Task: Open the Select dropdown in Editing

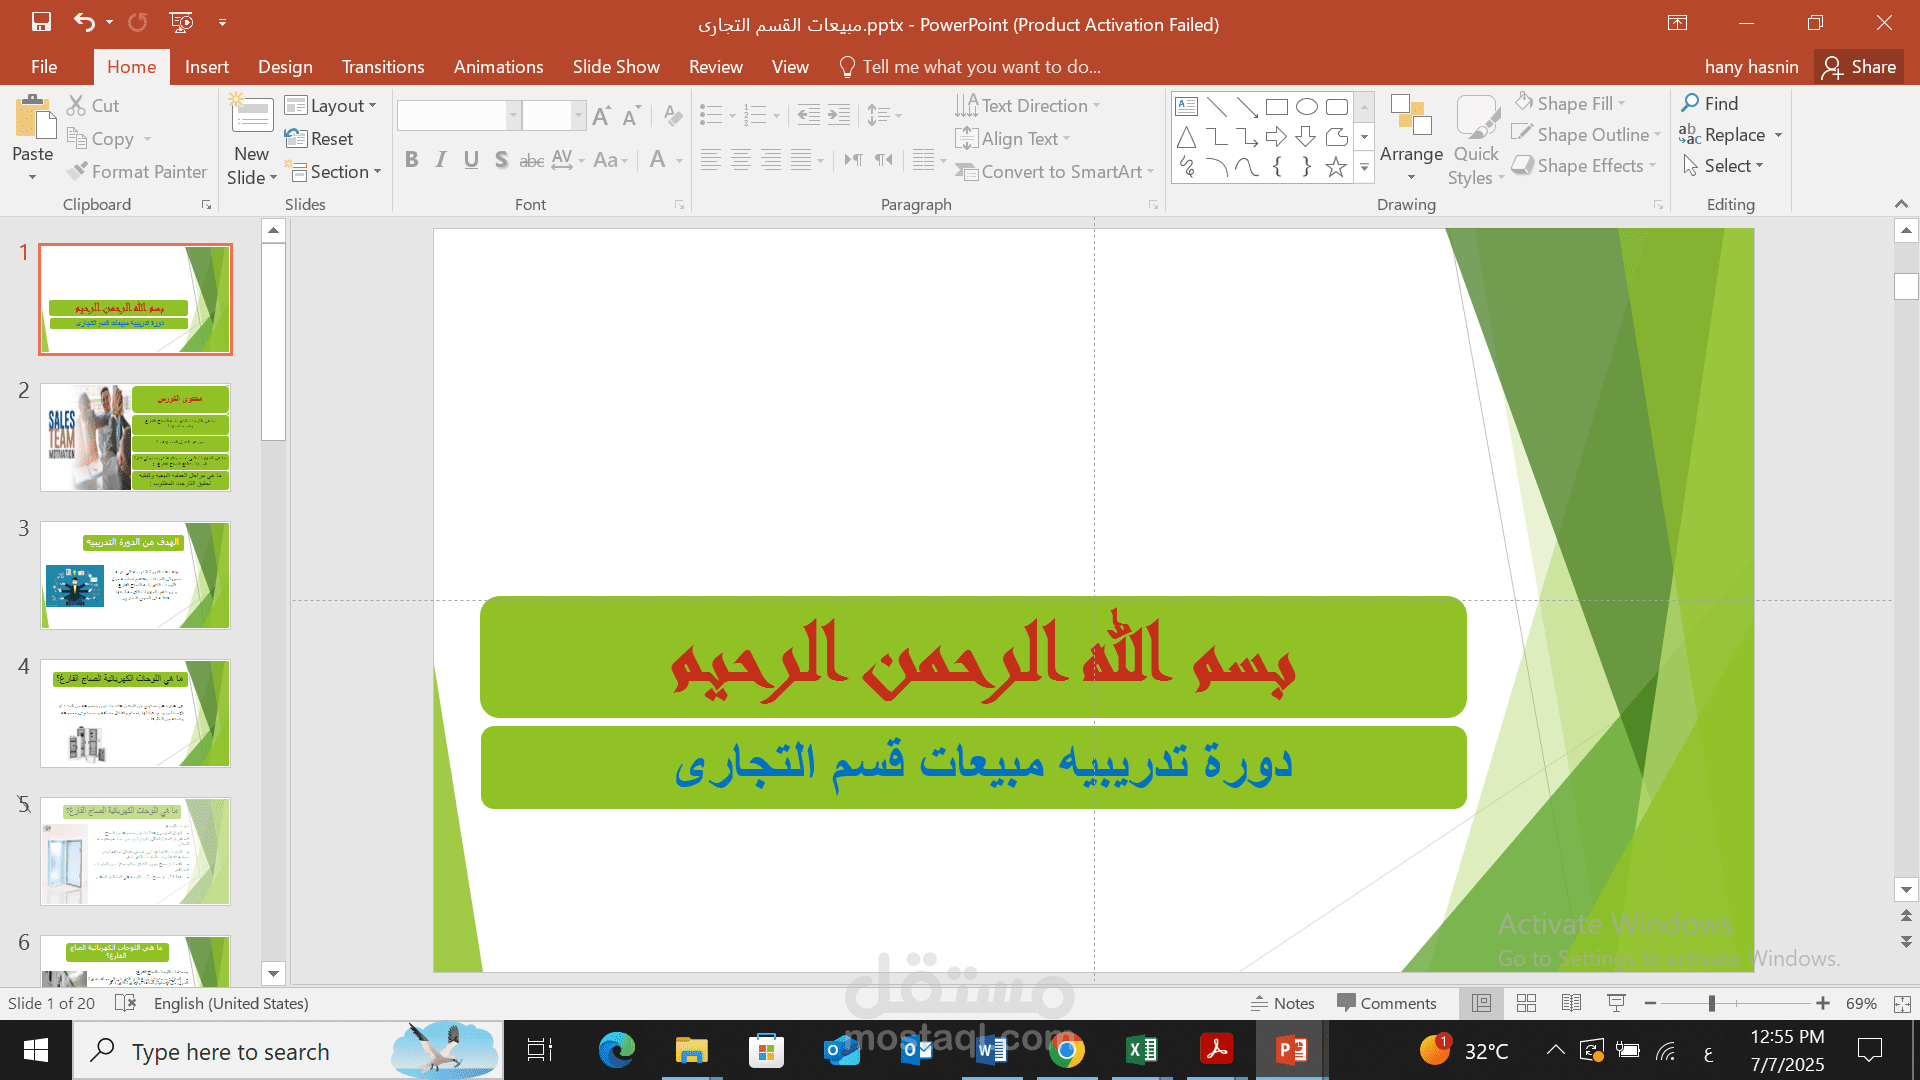Action: (1723, 166)
